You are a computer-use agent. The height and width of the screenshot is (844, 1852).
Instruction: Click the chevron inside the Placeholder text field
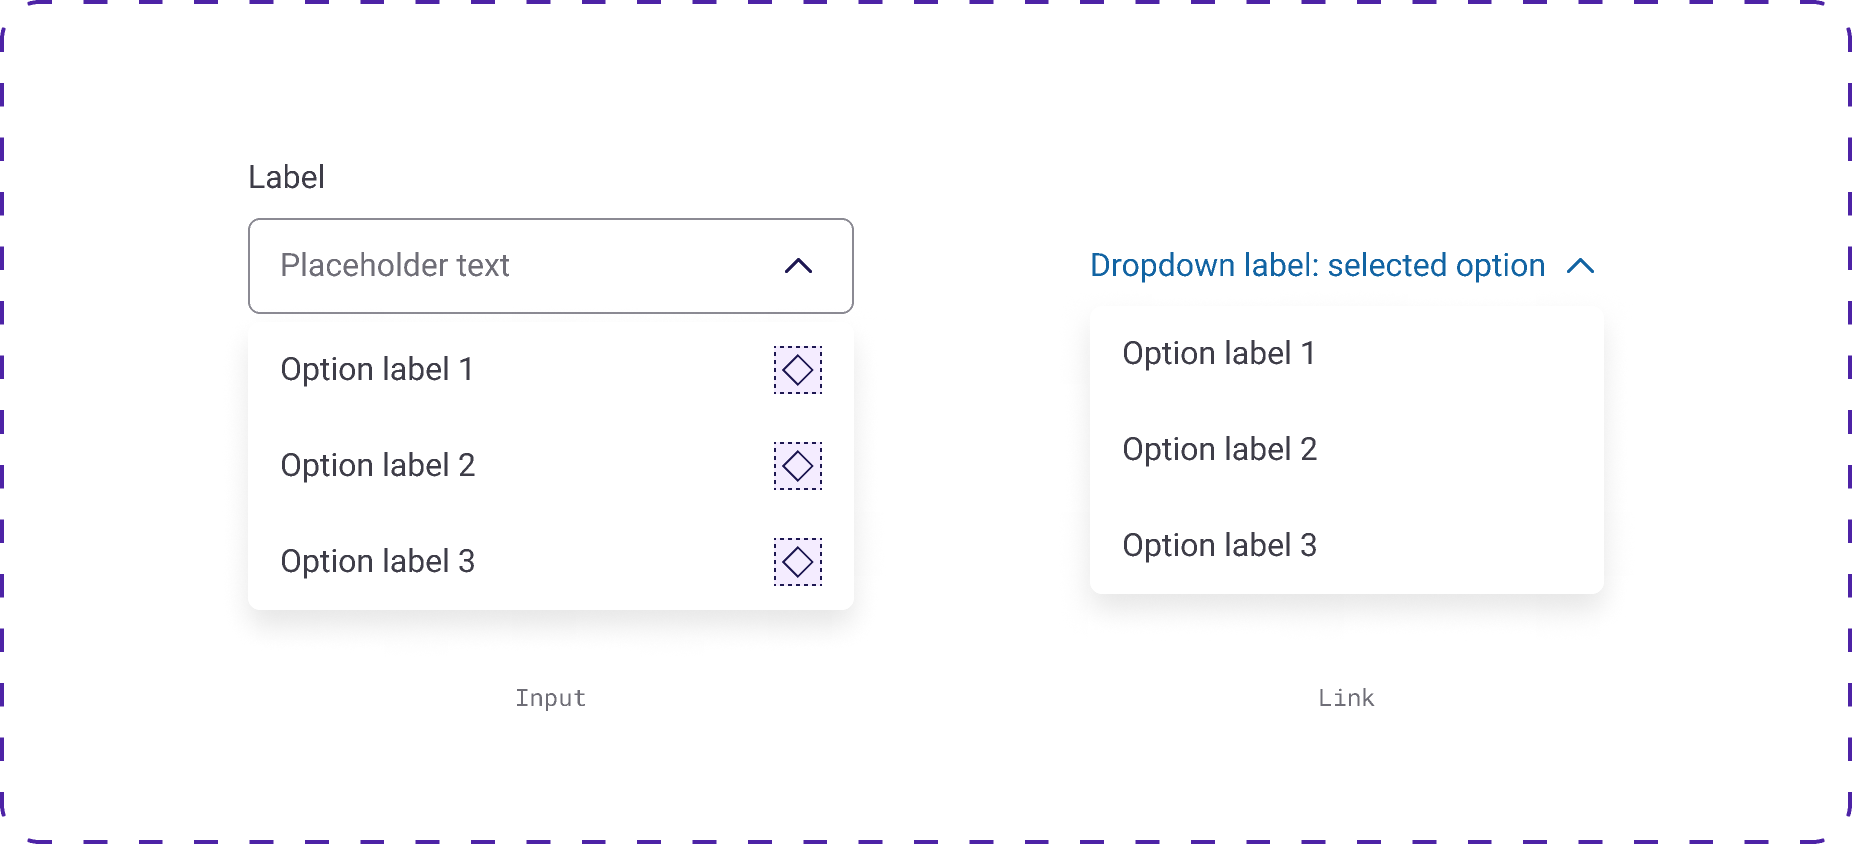[x=797, y=266]
